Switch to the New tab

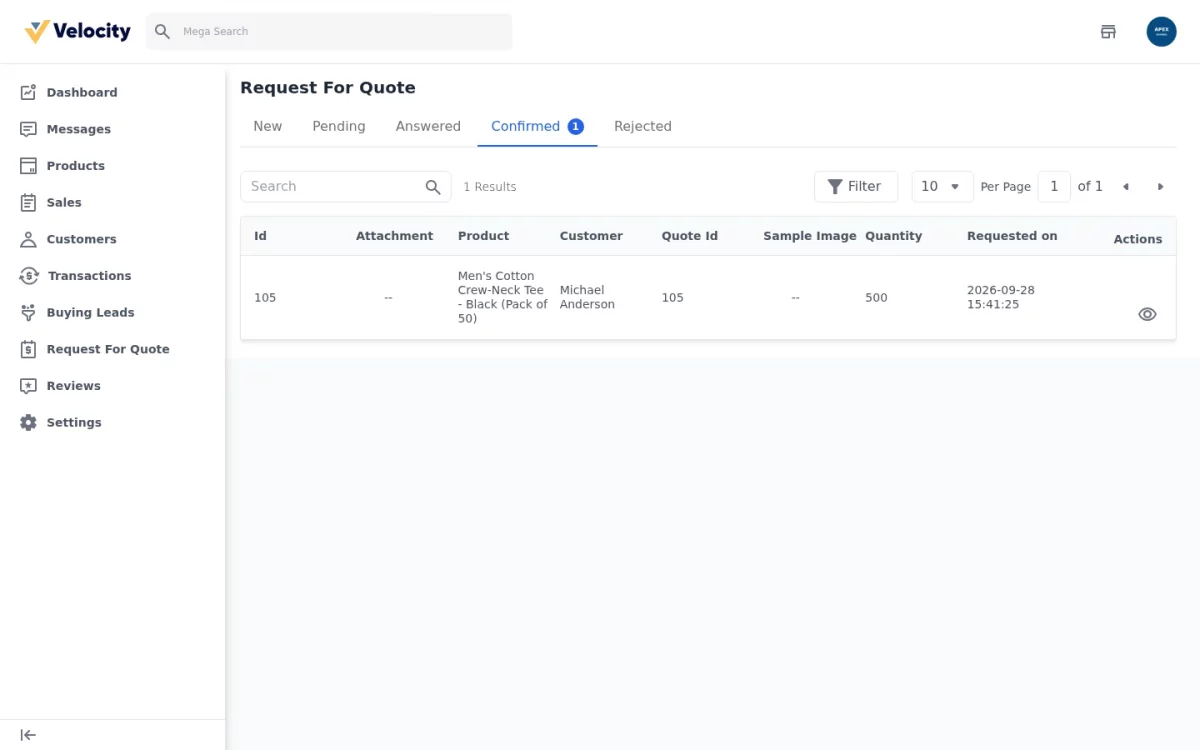268,126
